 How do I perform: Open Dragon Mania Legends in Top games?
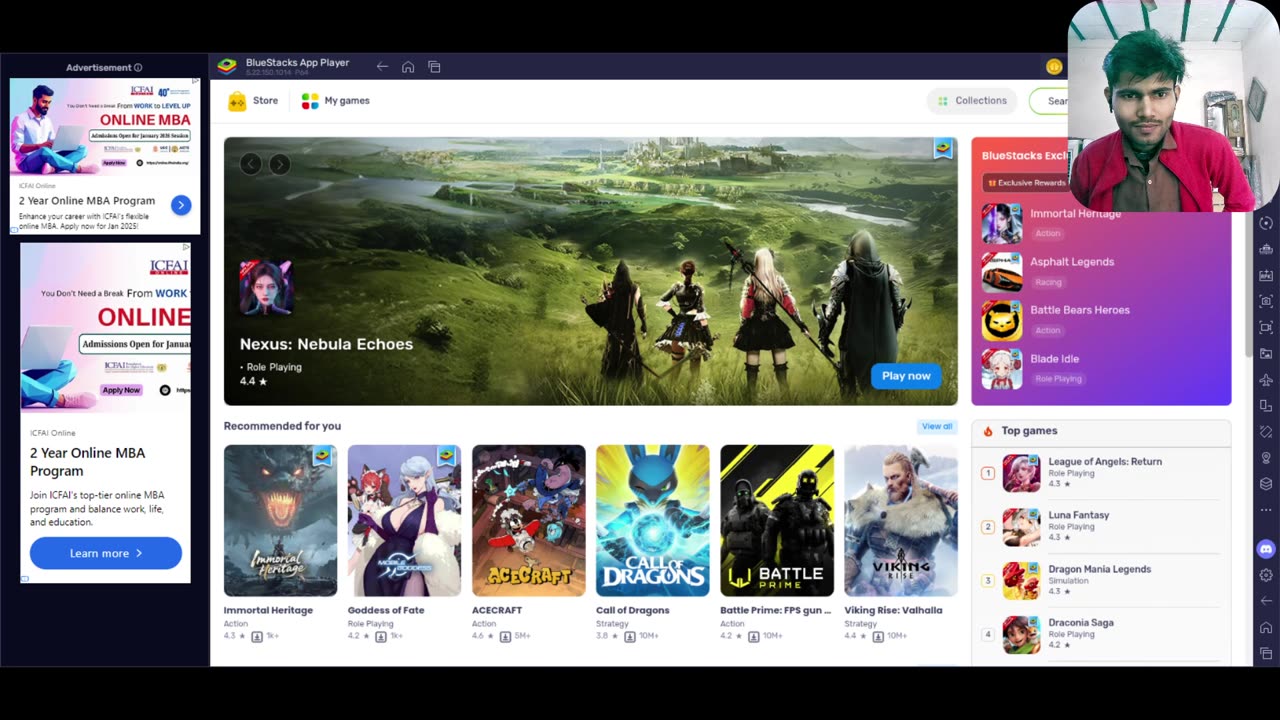1100,581
